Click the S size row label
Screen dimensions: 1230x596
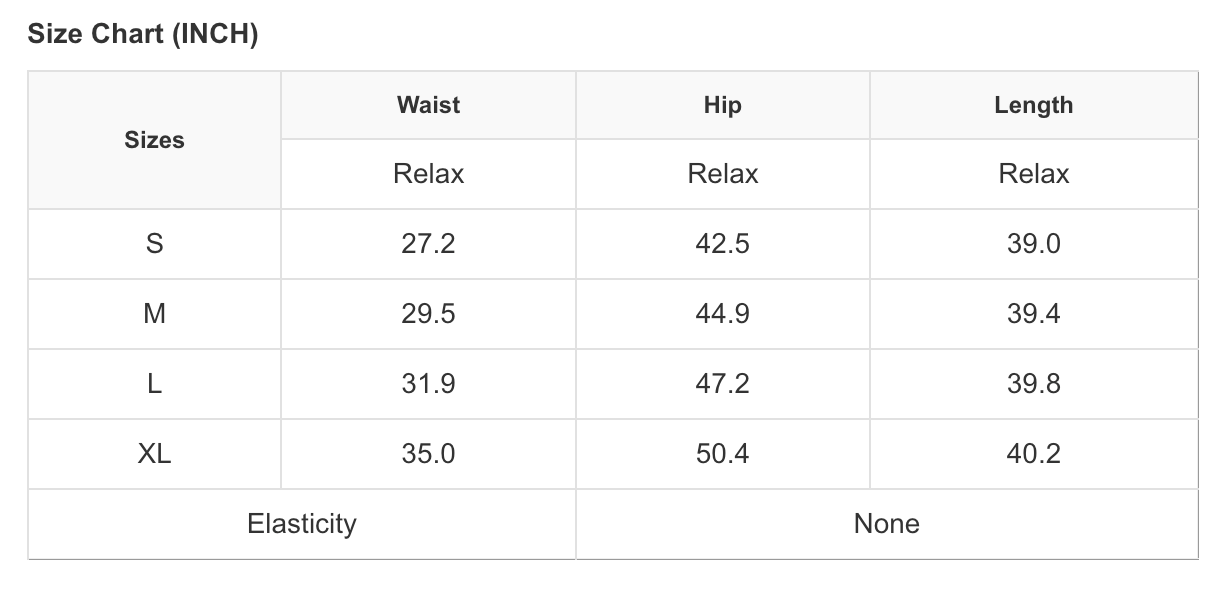coord(154,244)
